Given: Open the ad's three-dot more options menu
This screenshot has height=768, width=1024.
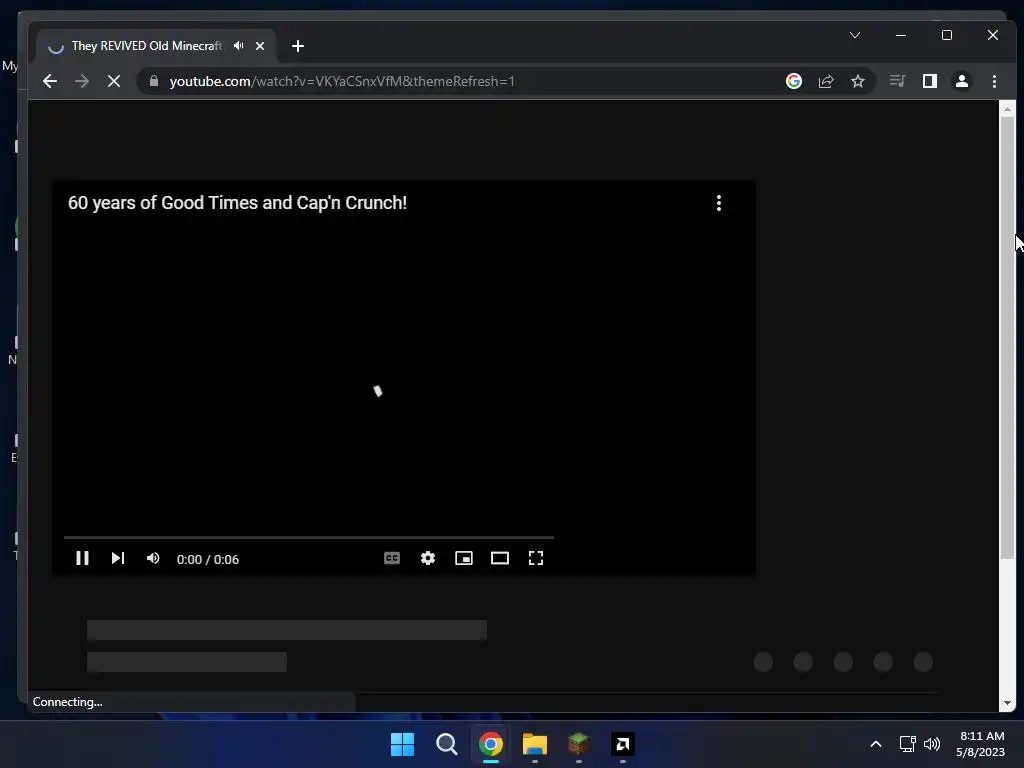Looking at the screenshot, I should [x=719, y=203].
